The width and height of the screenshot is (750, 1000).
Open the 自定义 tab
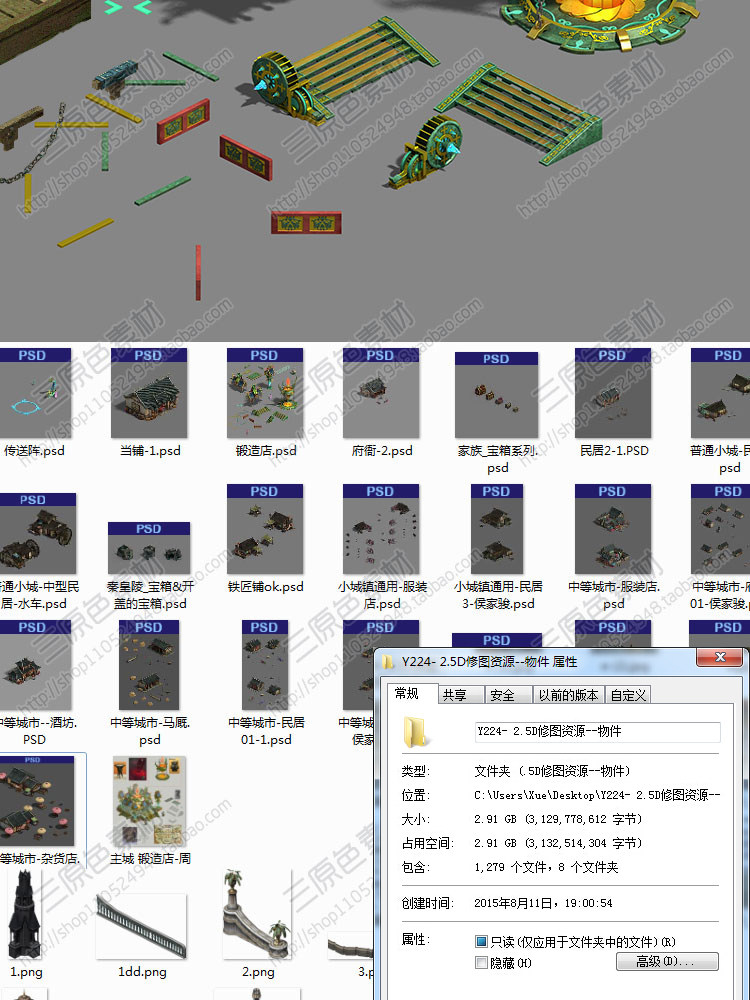[628, 695]
